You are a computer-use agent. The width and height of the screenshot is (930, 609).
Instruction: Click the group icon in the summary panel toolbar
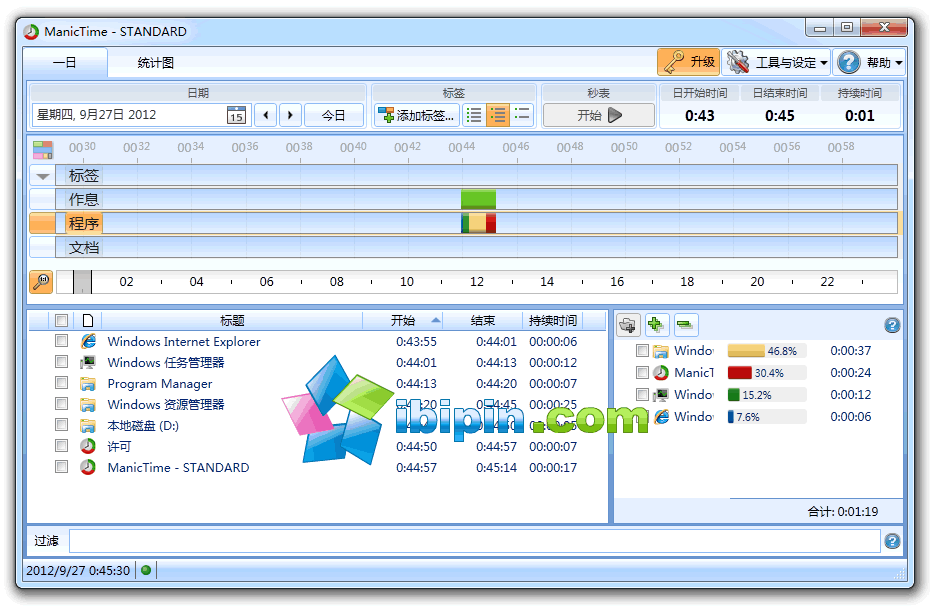[628, 325]
